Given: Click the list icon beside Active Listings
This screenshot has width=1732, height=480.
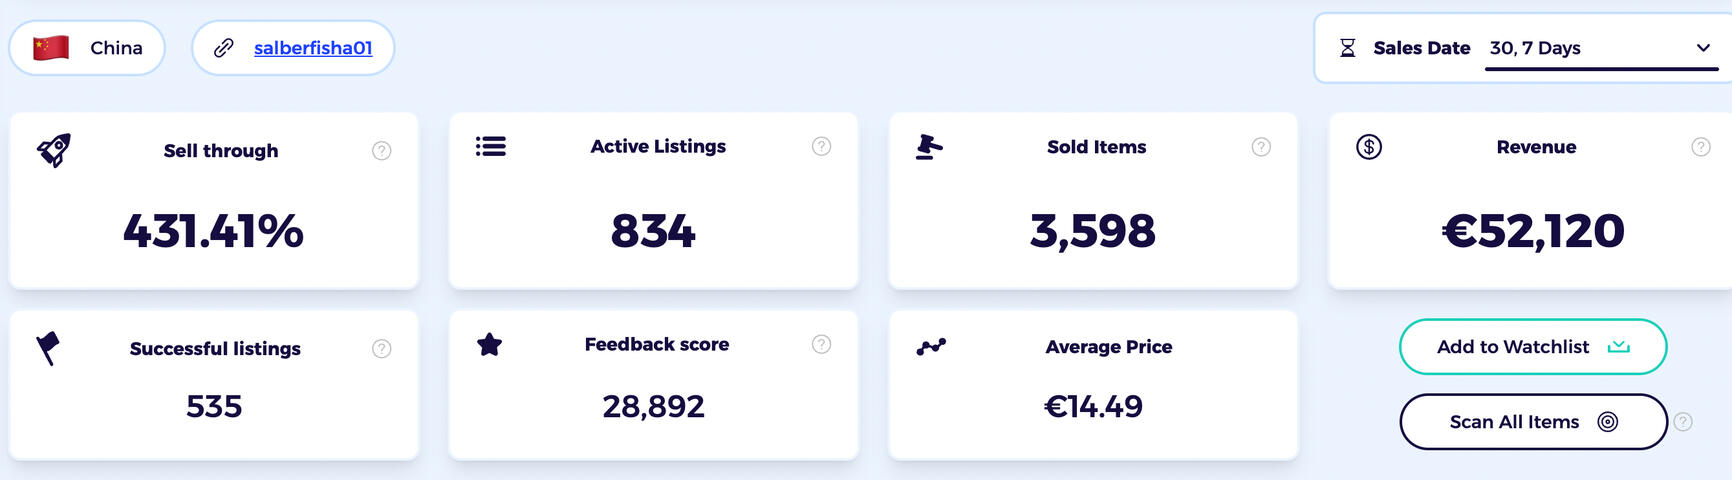Looking at the screenshot, I should [x=491, y=147].
